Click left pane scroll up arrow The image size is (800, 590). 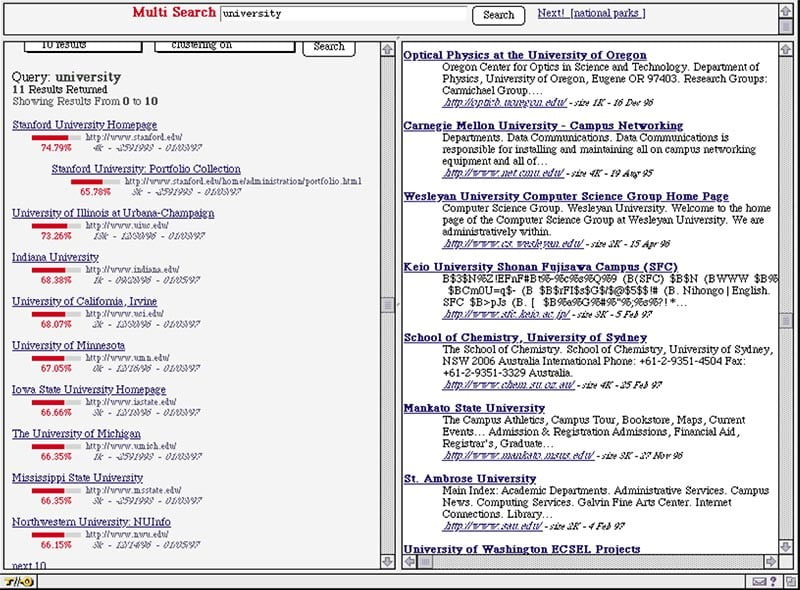coord(388,48)
